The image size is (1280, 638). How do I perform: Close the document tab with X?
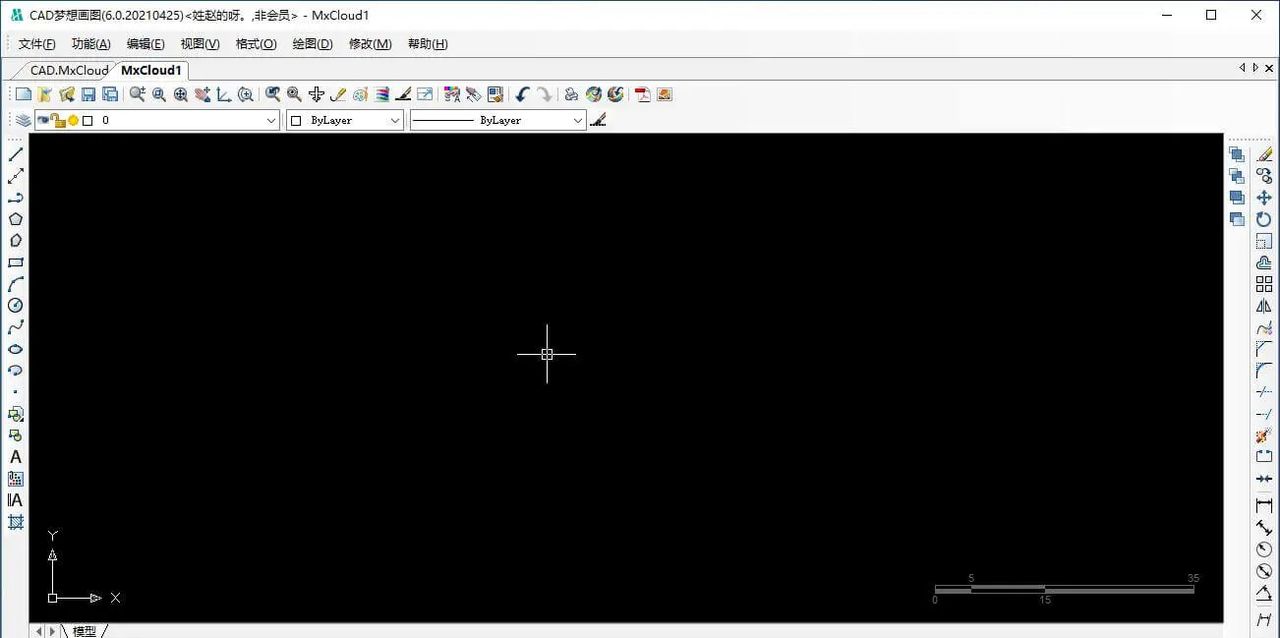pyautogui.click(x=1269, y=68)
